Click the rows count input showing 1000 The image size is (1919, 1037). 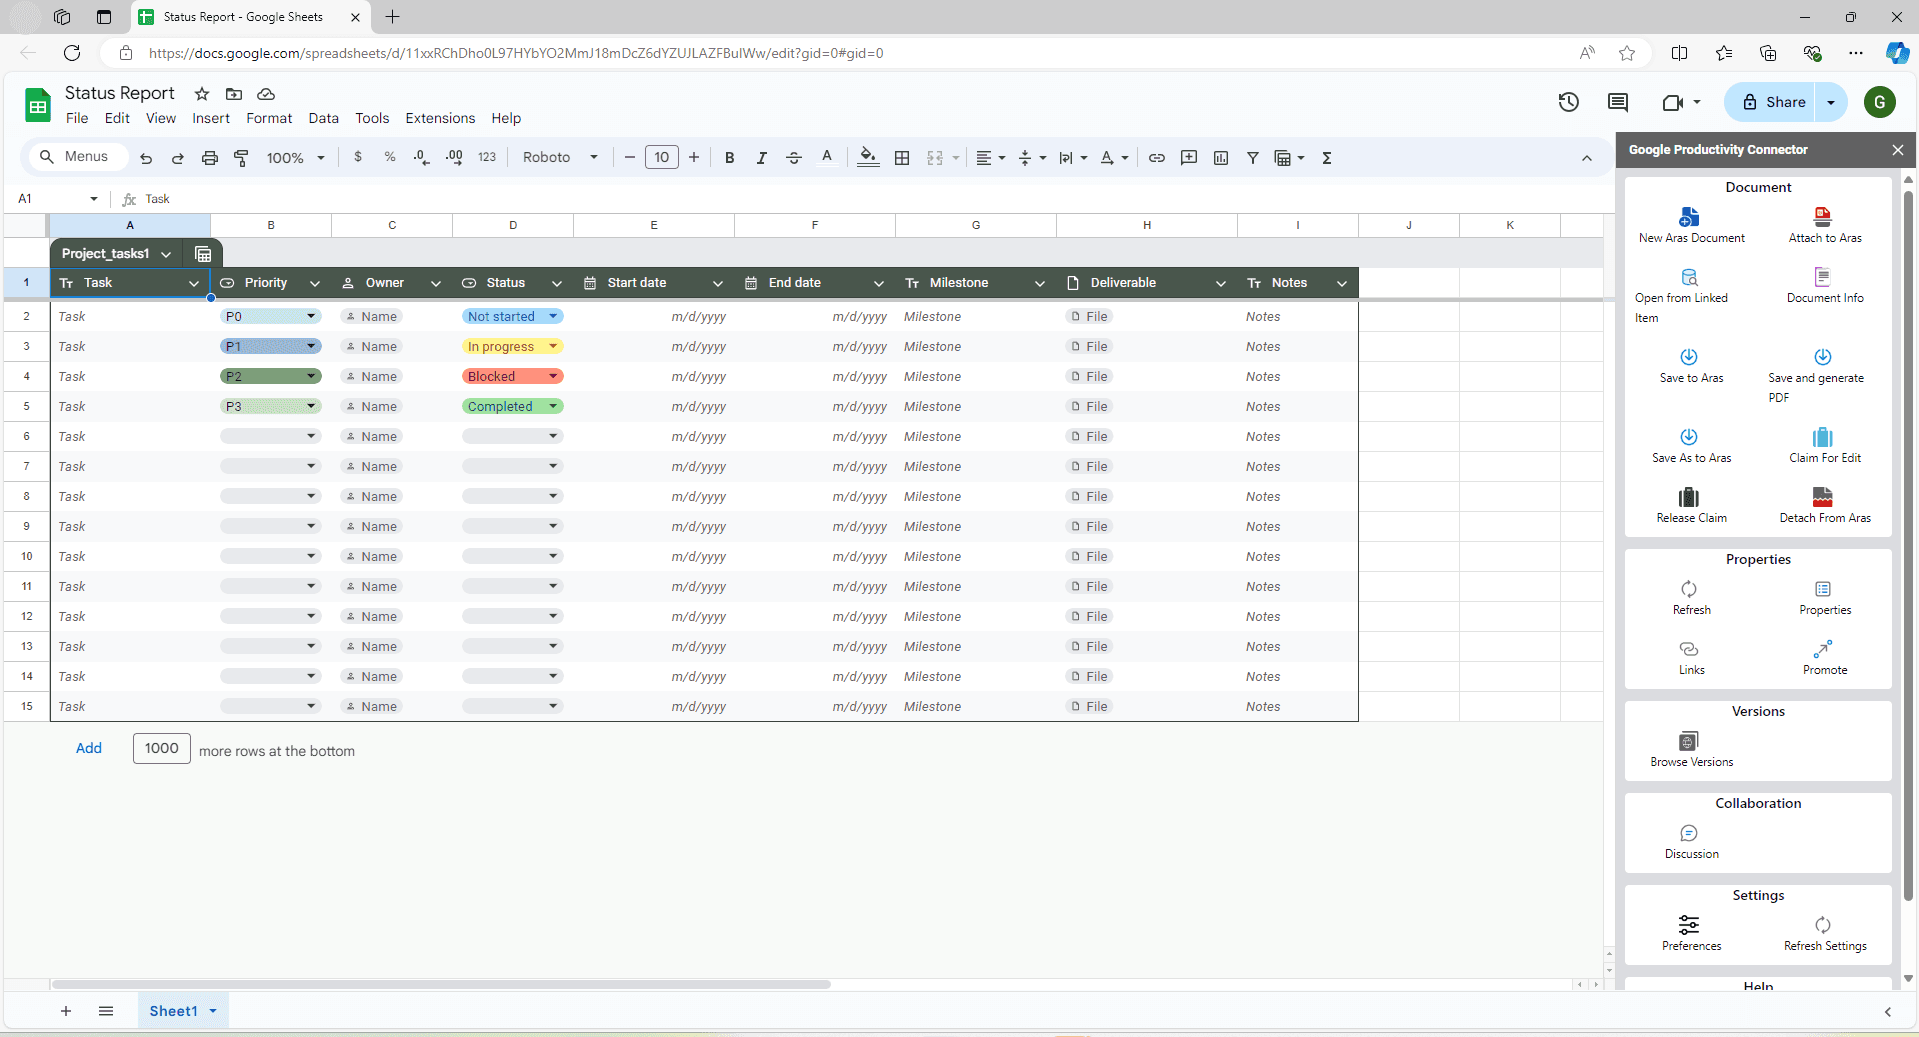point(162,748)
